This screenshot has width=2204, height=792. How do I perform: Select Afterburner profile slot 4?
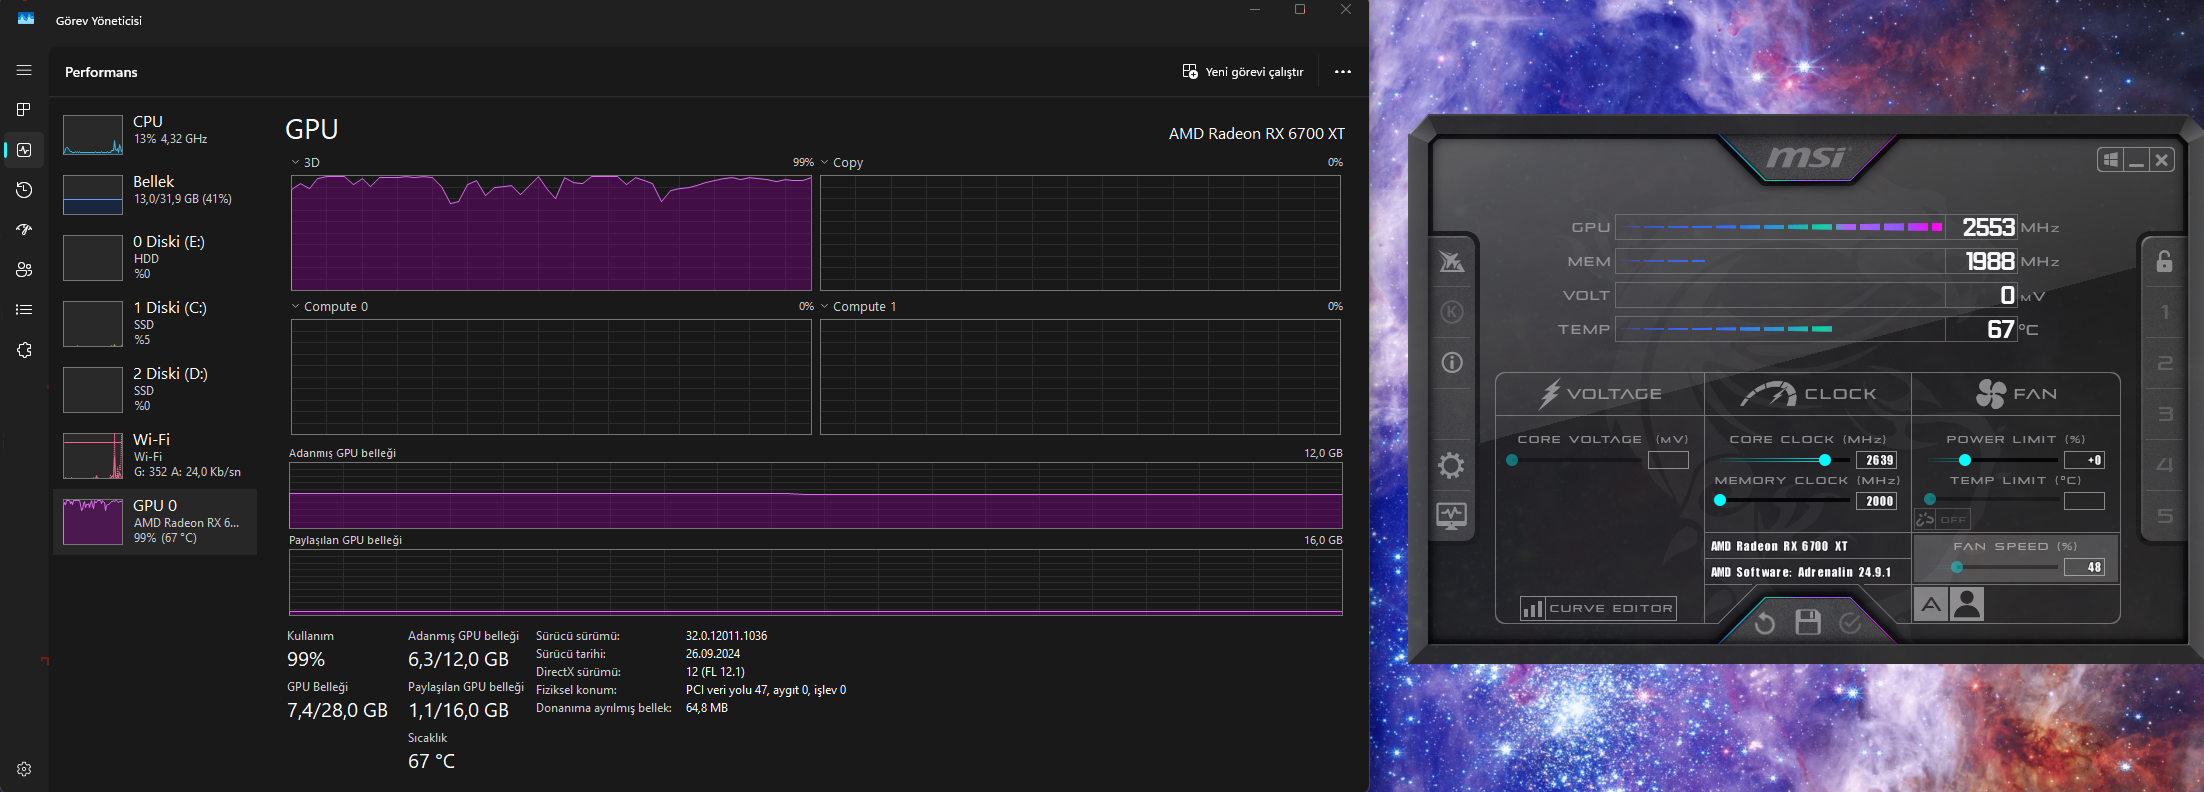point(2165,465)
